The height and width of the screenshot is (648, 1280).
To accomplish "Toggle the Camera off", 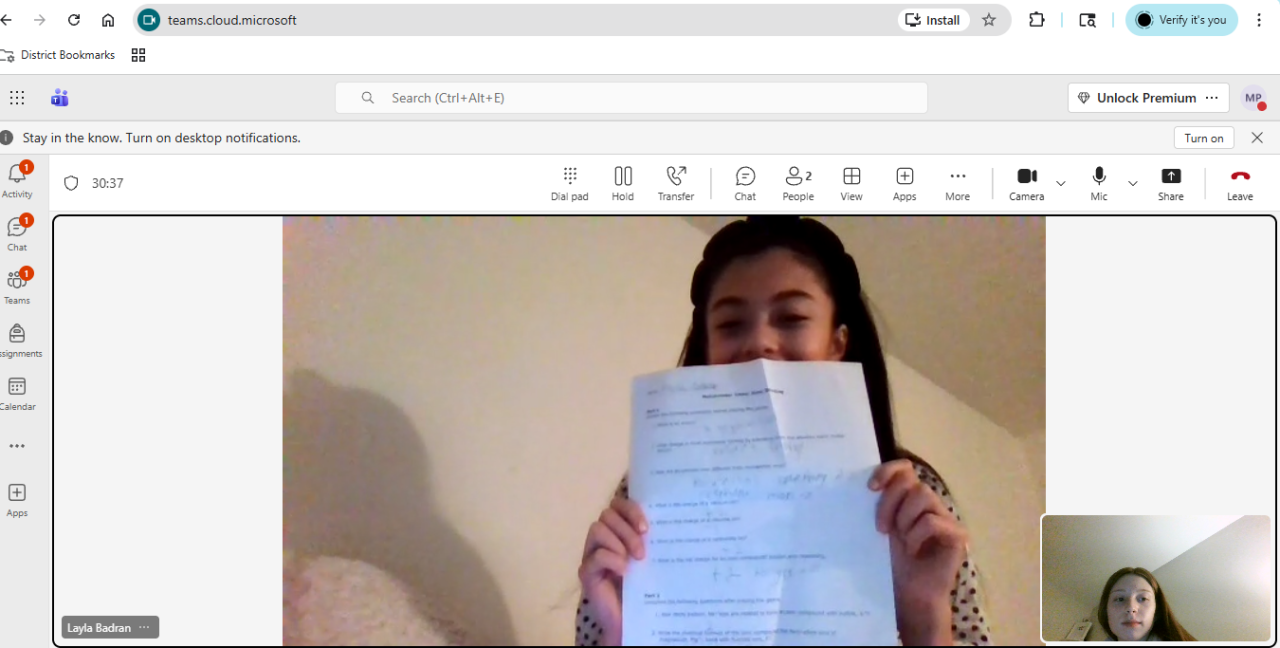I will 1027,183.
